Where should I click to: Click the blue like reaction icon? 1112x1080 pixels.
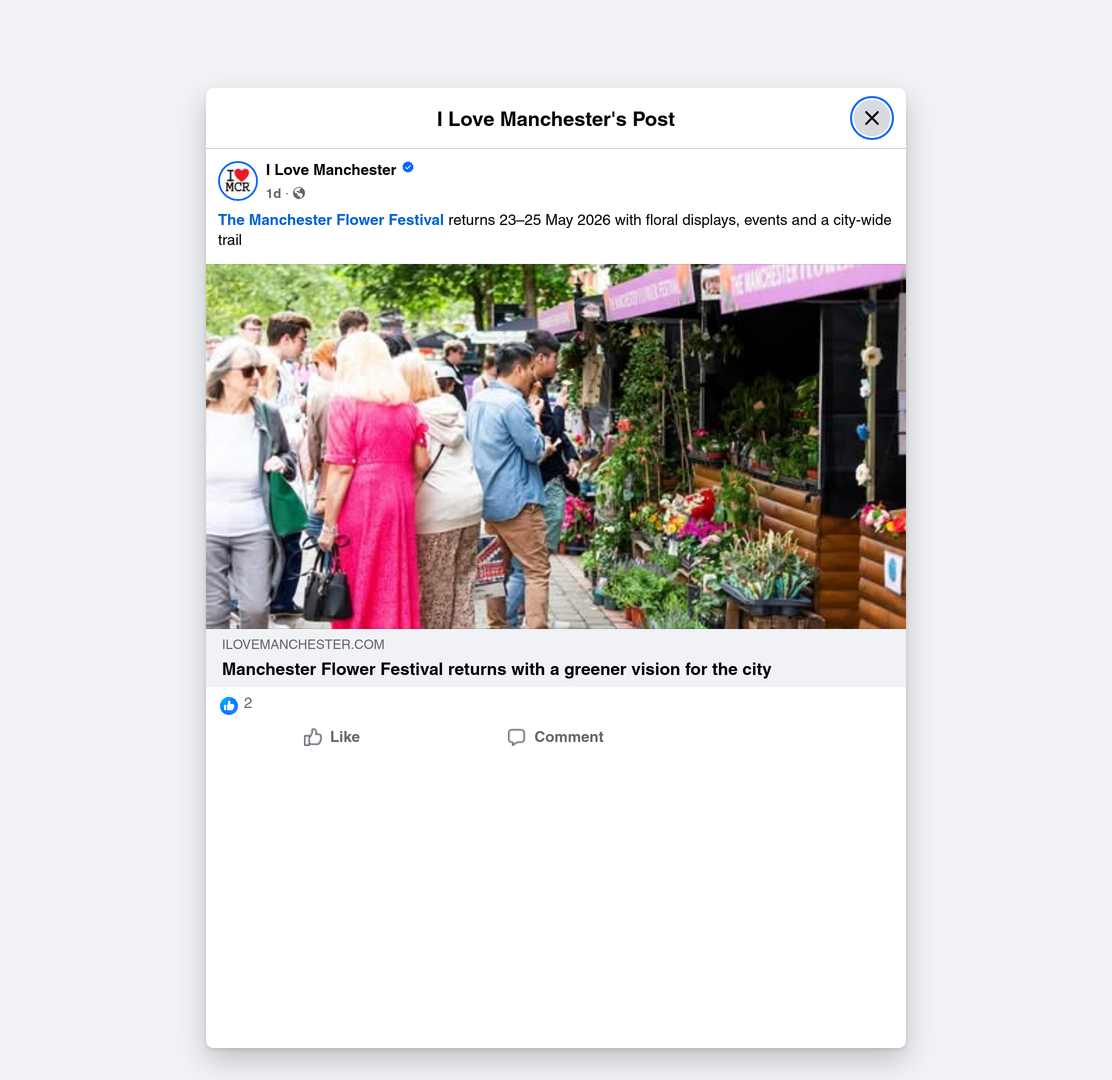[x=228, y=706]
